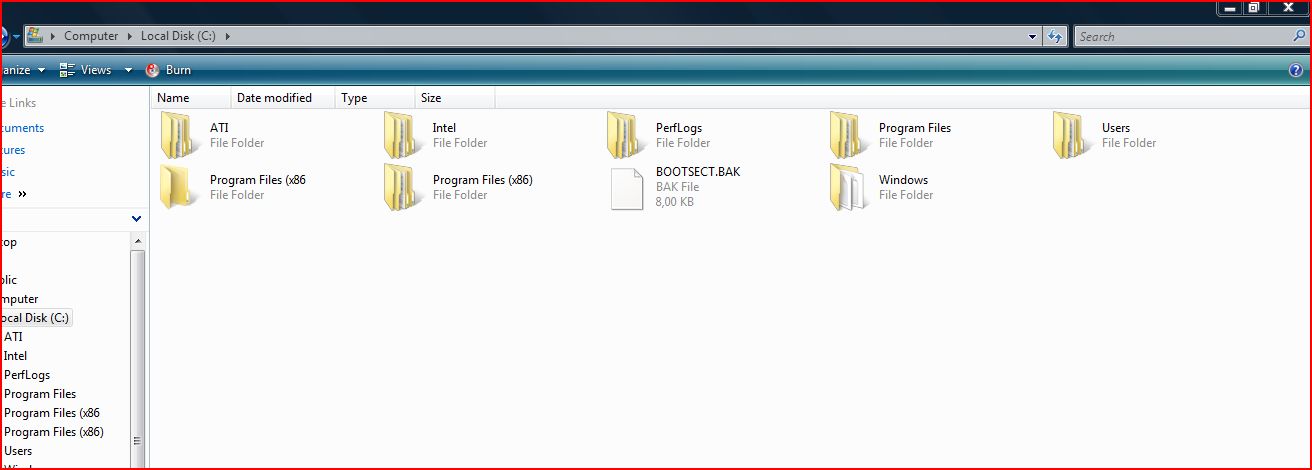Sort by the Size column header
Image resolution: width=1312 pixels, height=470 pixels.
(455, 98)
